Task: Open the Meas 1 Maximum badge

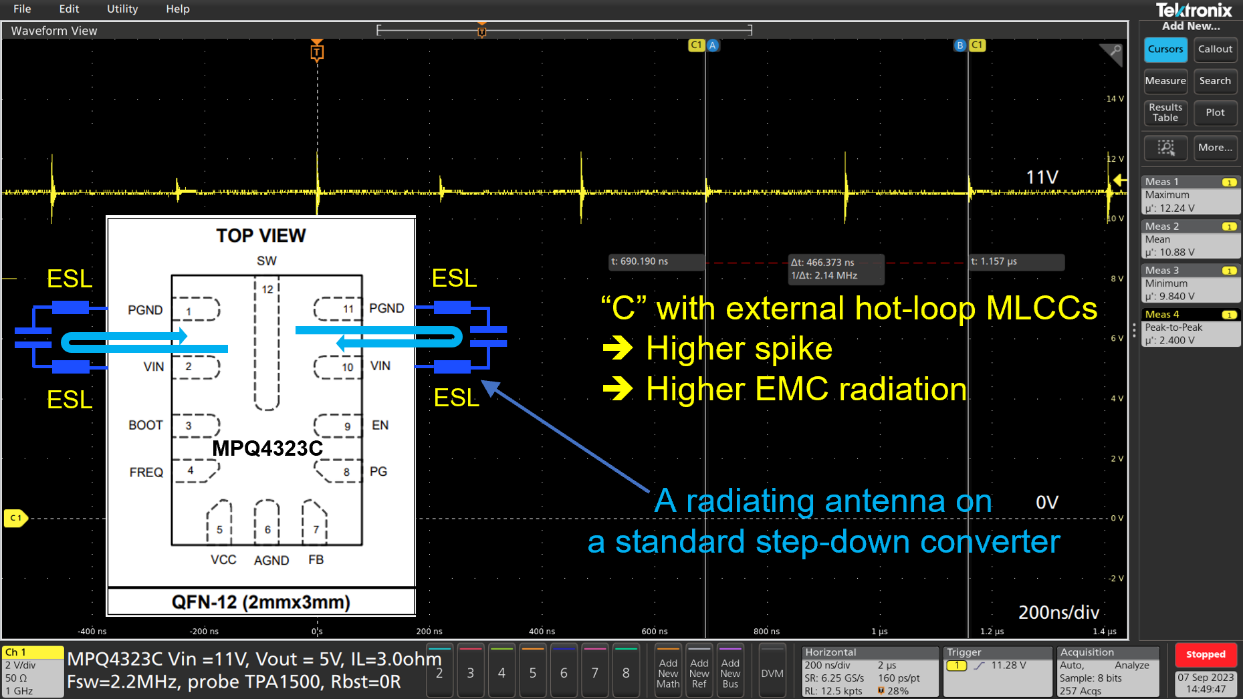Action: coord(1191,195)
